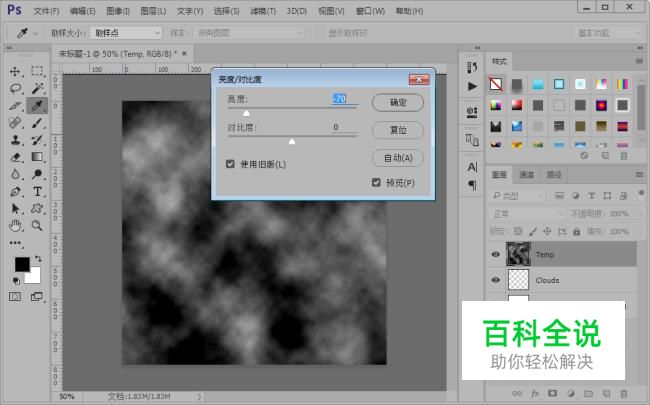Viewport: 650px width, 405px height.
Task: Select the Rectangular Marquee tool
Action: click(x=37, y=71)
